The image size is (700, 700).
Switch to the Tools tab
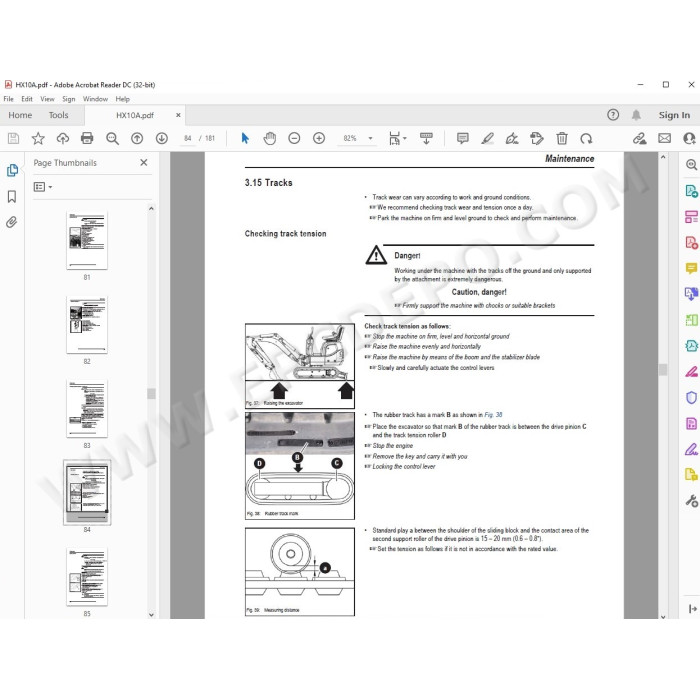[x=58, y=115]
